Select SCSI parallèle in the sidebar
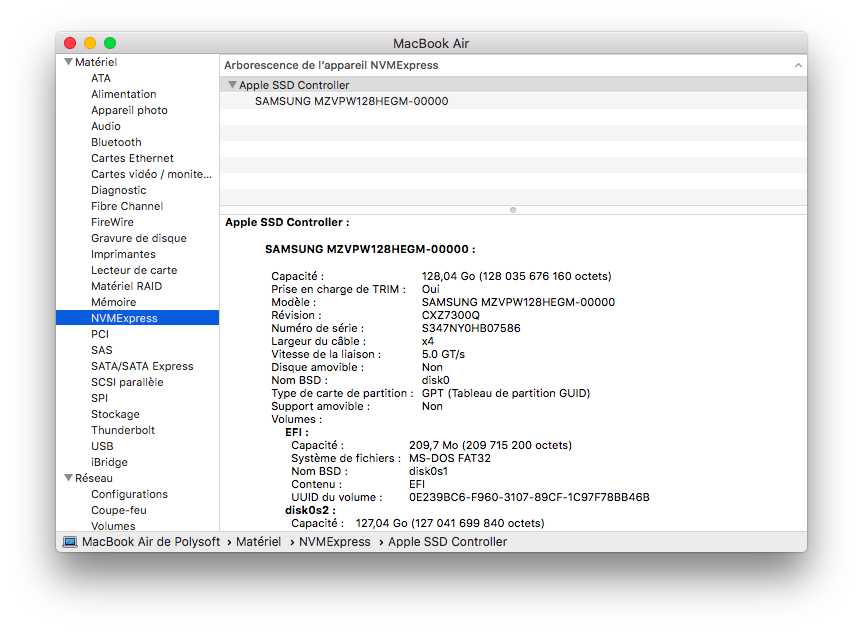This screenshot has height=632, width=863. pyautogui.click(x=127, y=382)
